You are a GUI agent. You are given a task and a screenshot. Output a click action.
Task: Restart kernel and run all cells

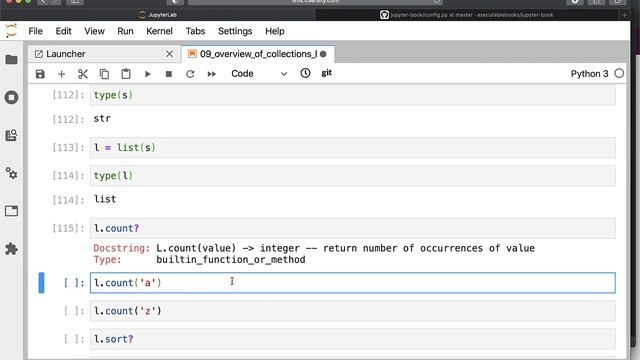pyautogui.click(x=211, y=74)
